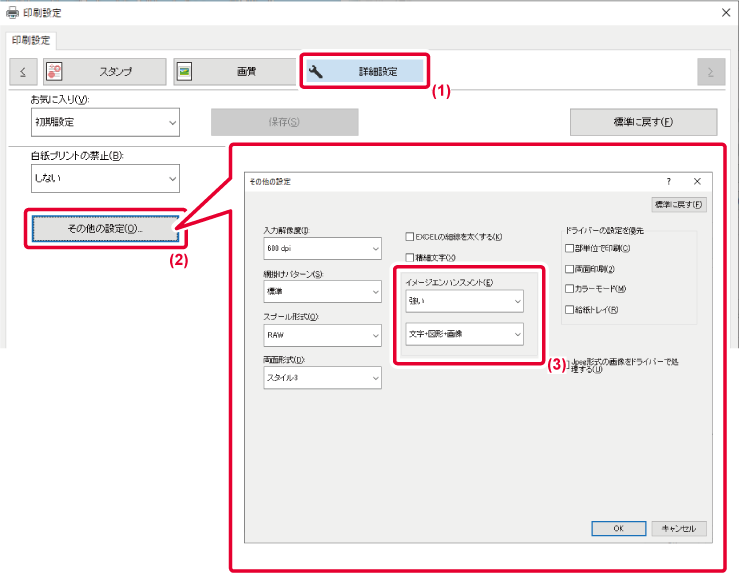This screenshot has height=577, width=739.
Task: Enable the 精細文字 checkbox
Action: click(x=410, y=257)
